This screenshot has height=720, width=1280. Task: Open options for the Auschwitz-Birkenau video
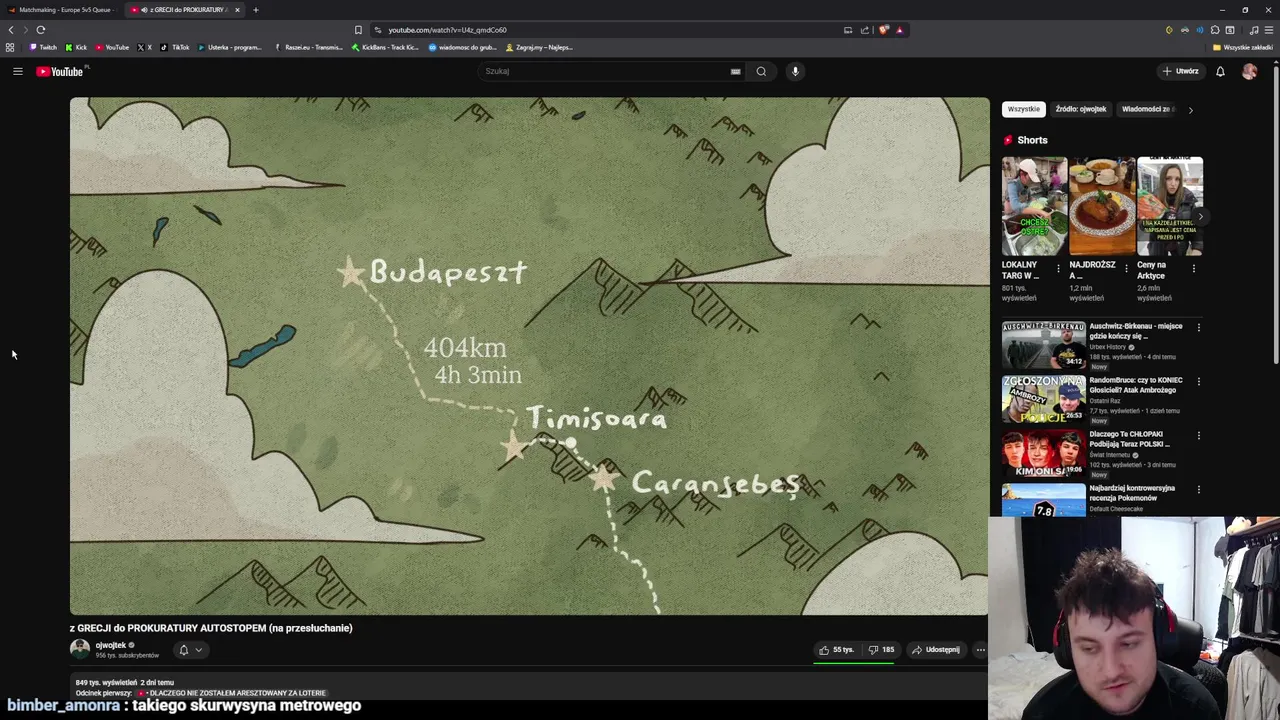(x=1198, y=327)
